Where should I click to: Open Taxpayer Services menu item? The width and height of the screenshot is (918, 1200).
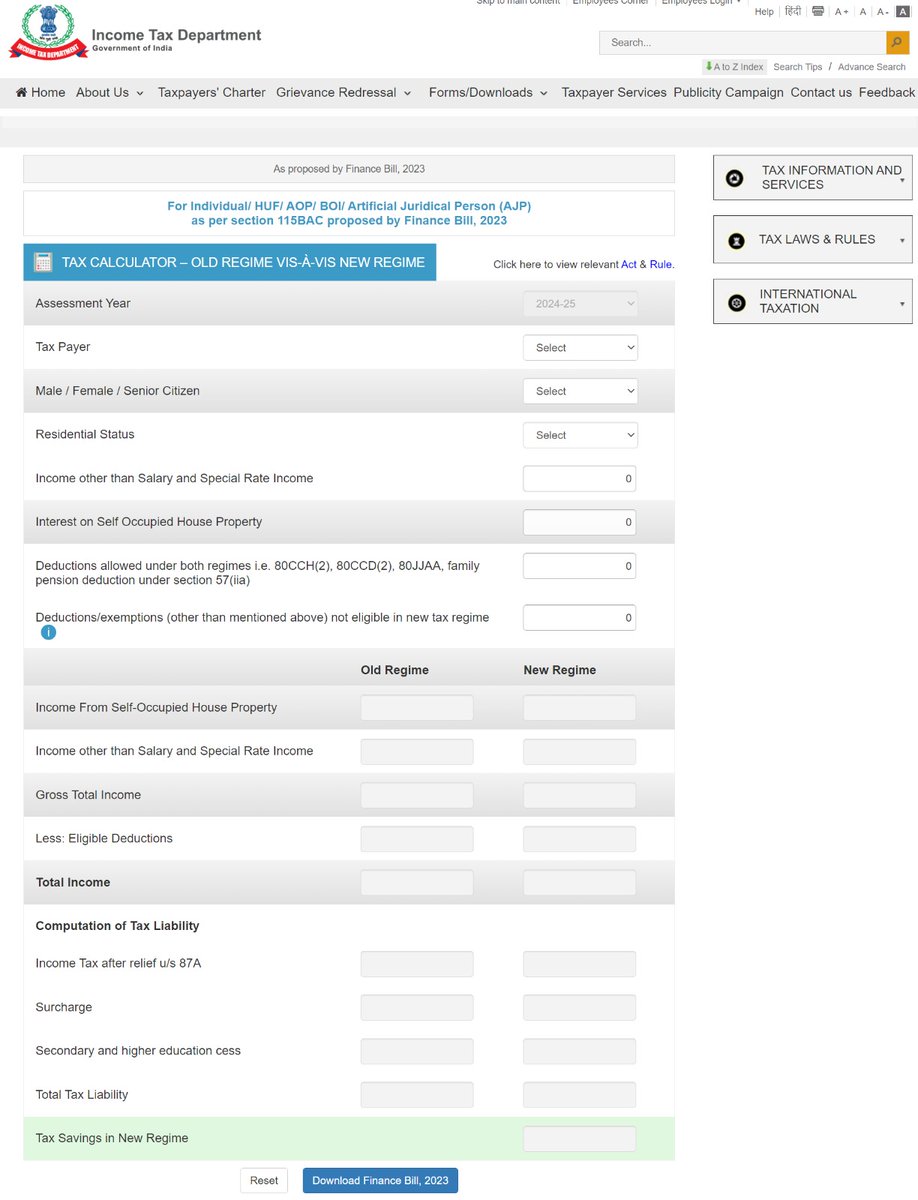coord(614,92)
